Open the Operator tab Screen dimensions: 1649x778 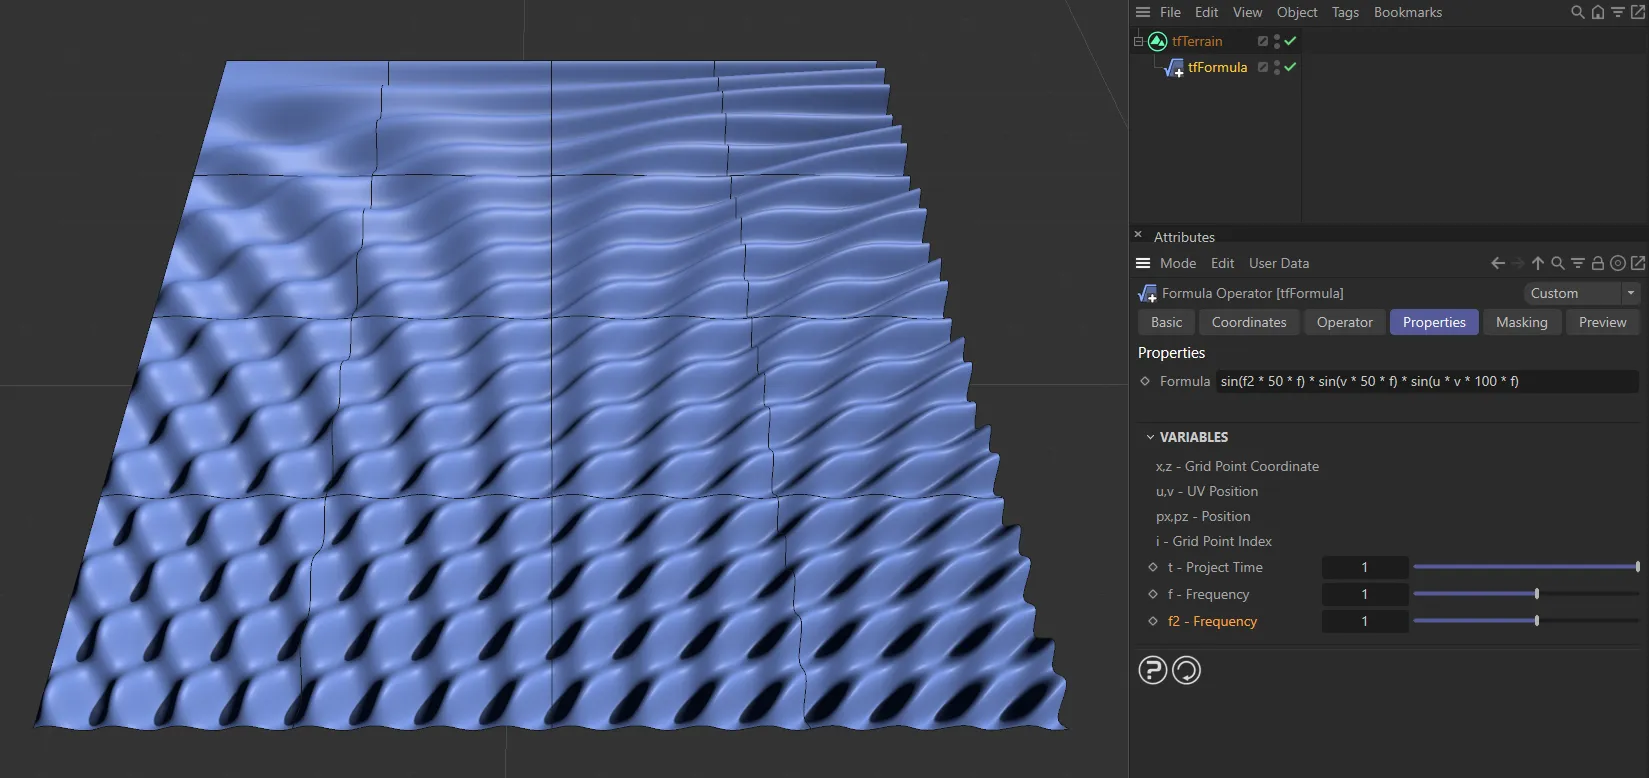[1344, 322]
